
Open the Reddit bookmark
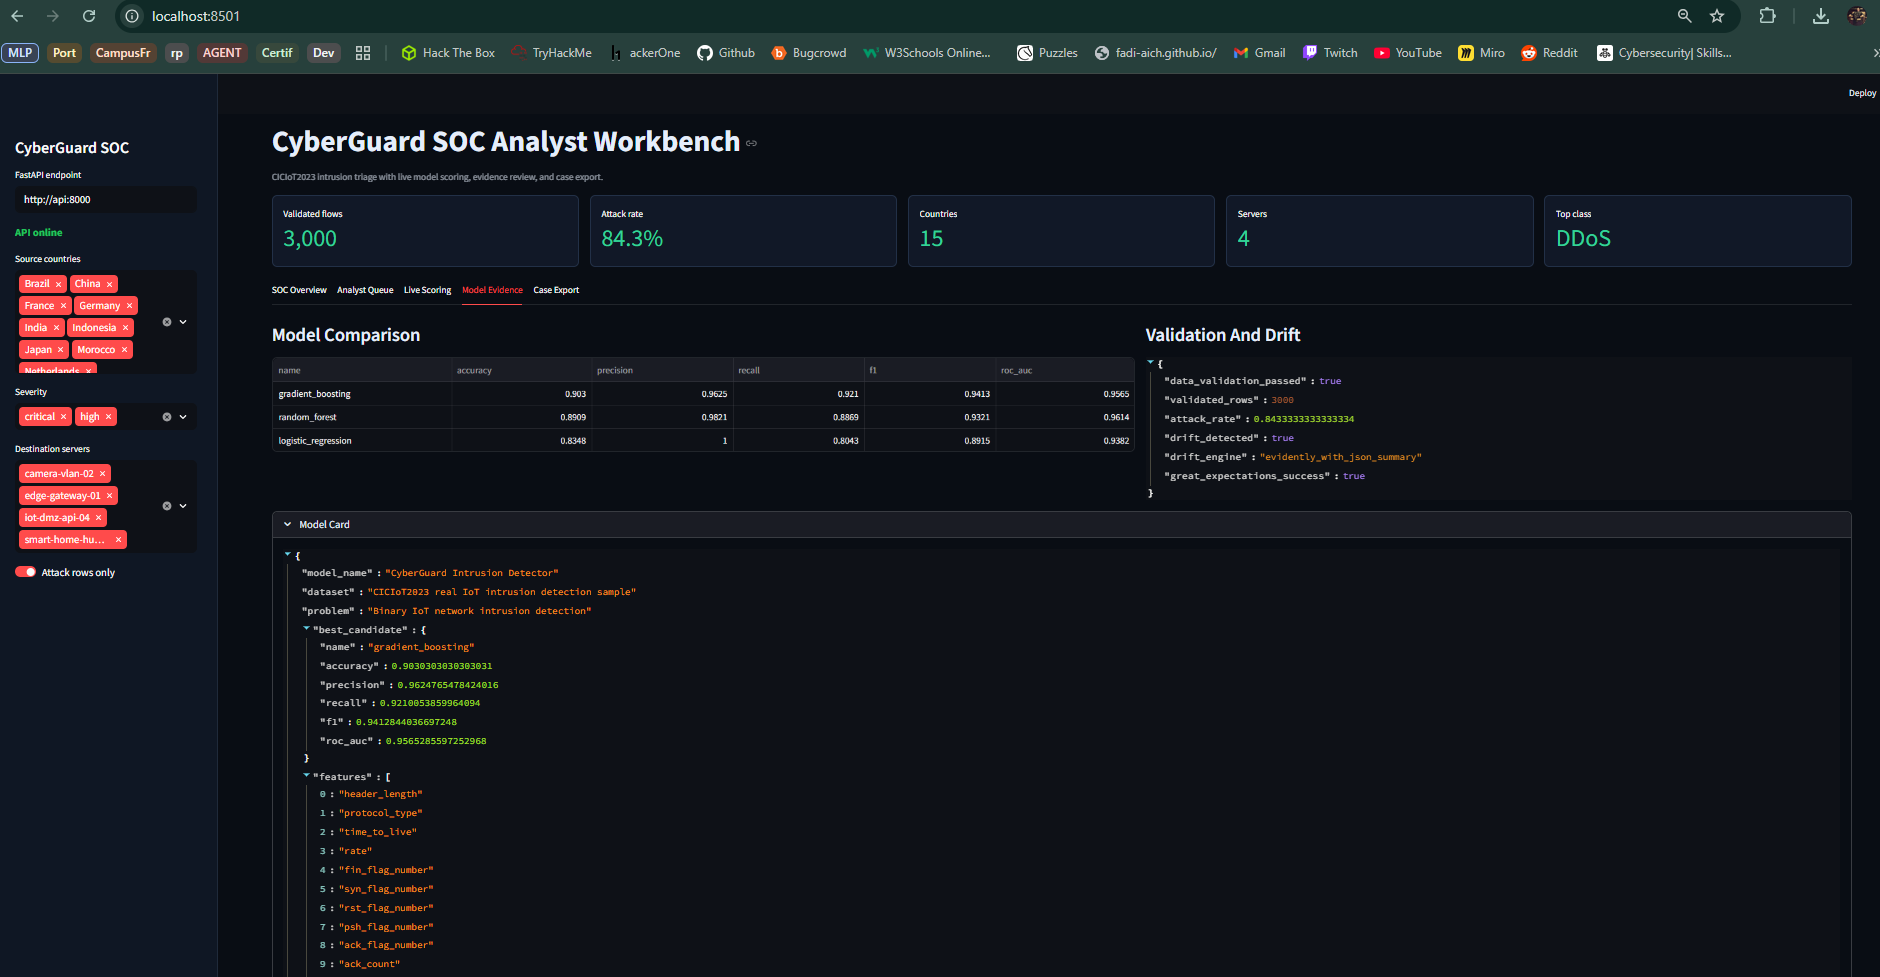pyautogui.click(x=1549, y=53)
